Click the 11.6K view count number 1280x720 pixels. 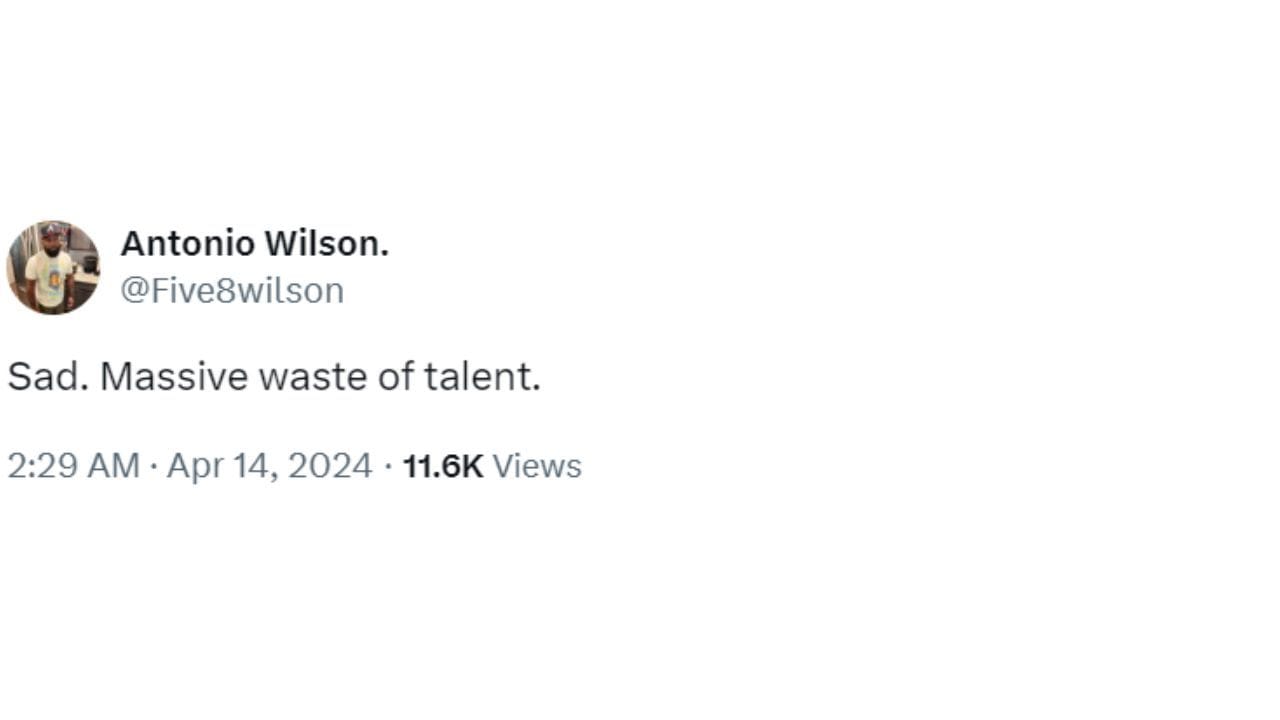442,466
